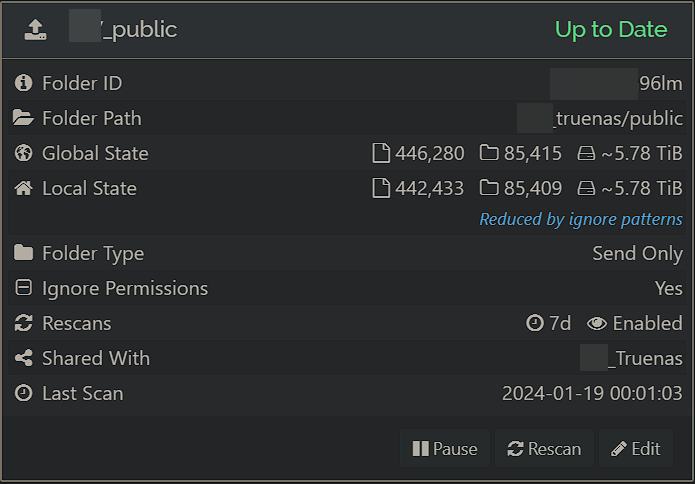Click the Folder Type folder icon
This screenshot has height=484, width=695.
(23, 253)
